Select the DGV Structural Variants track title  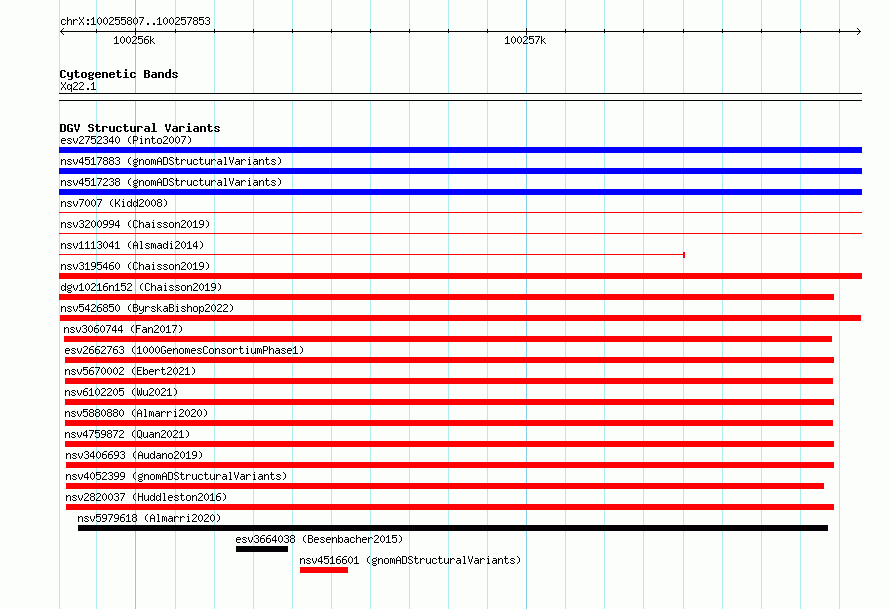pos(140,128)
